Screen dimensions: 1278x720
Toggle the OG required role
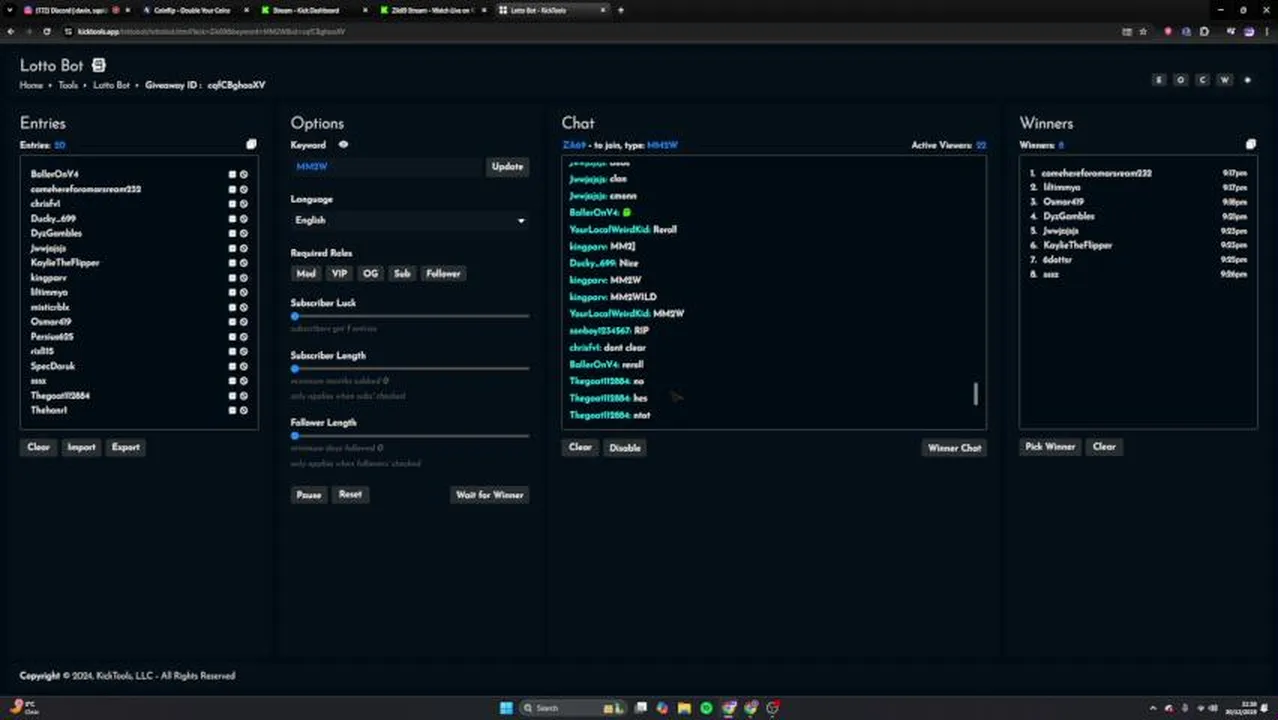(371, 273)
